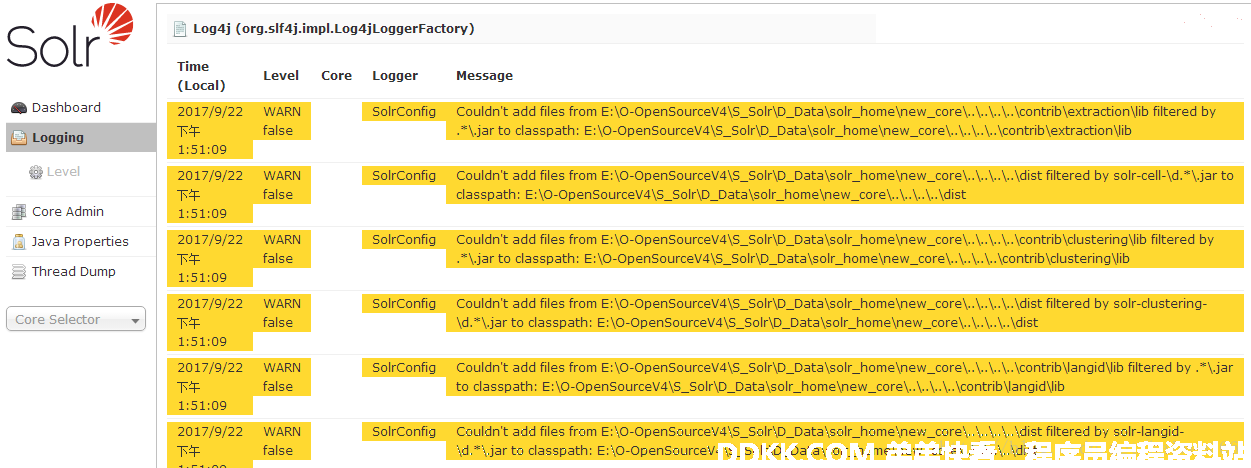Click the Logger column header

pos(395,76)
